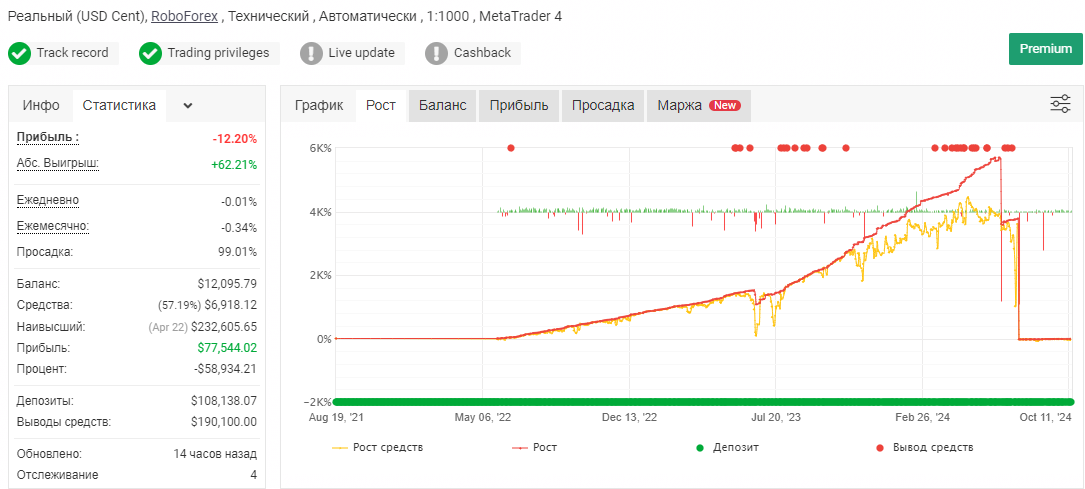Click the Cashback status label
Image resolution: width=1085 pixels, height=489 pixels.
(482, 53)
